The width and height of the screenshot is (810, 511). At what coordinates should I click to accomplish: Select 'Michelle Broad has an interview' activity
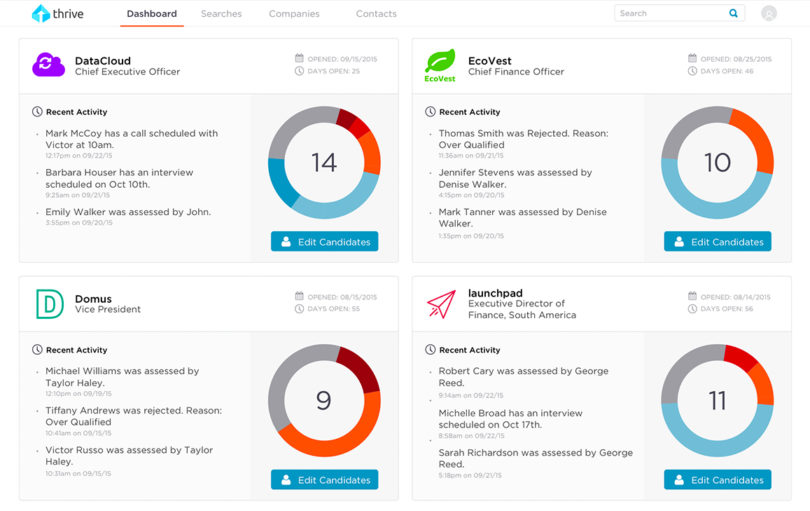click(510, 423)
